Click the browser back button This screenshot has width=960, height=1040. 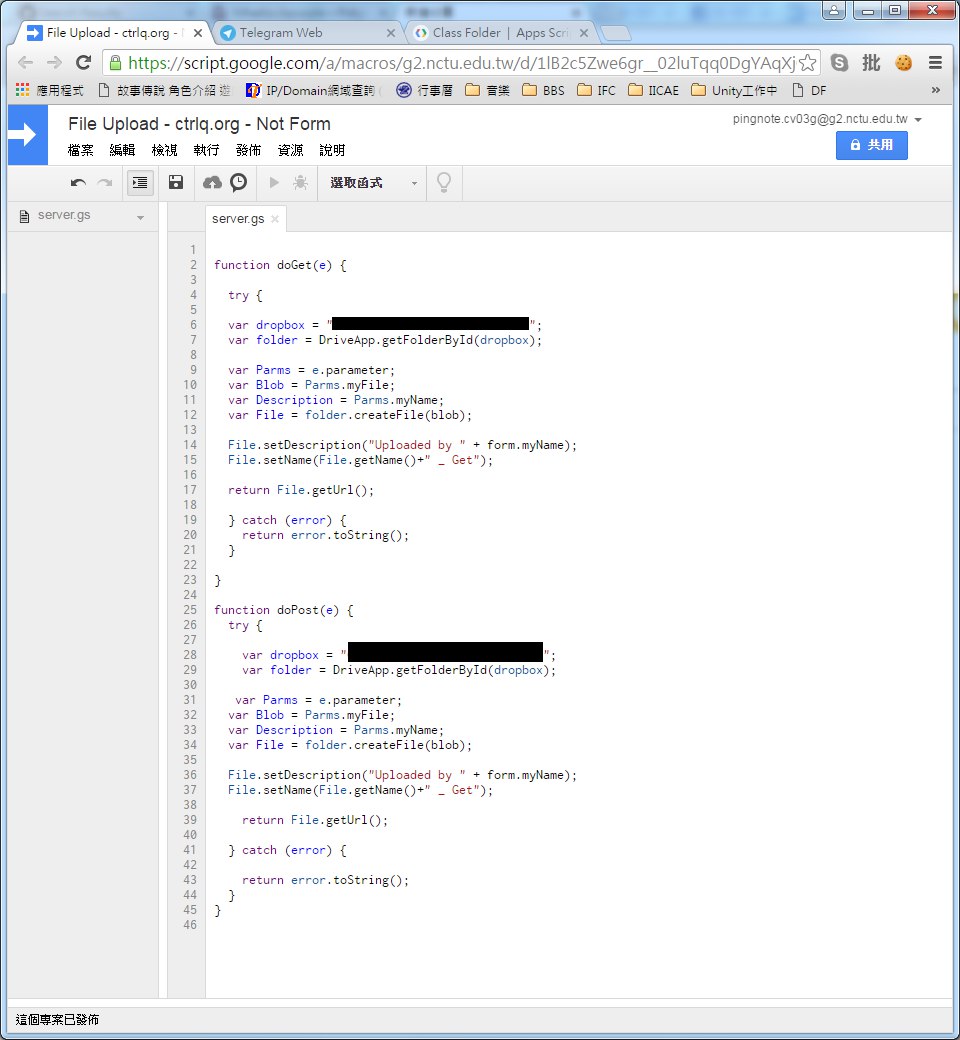26,63
